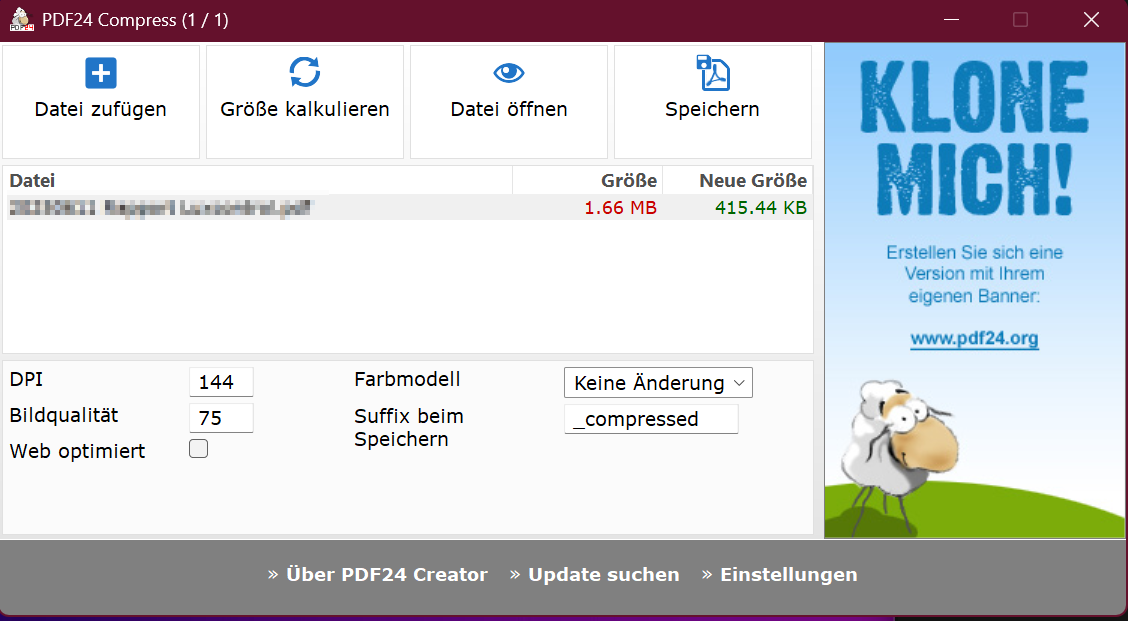Choose the 'Speichern' label

pos(712,109)
